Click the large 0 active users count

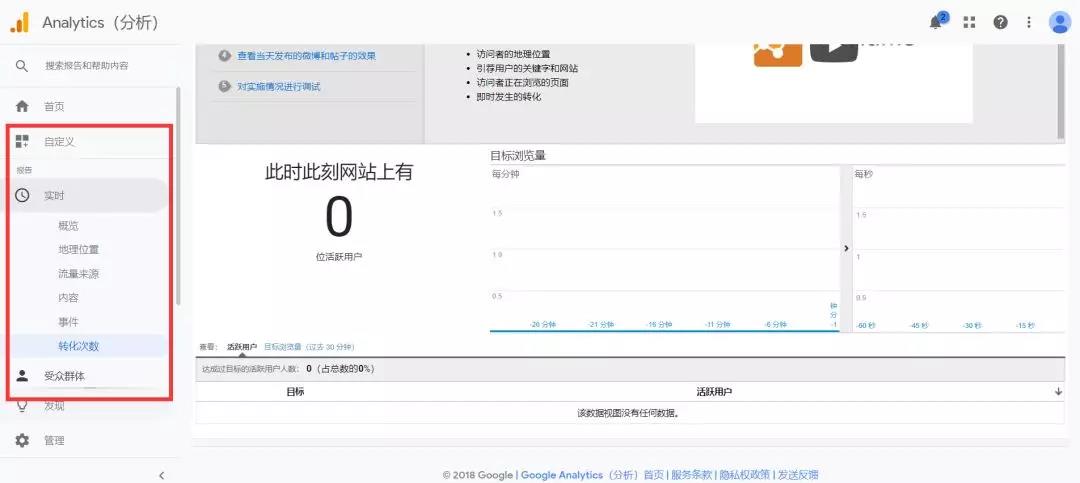(339, 218)
